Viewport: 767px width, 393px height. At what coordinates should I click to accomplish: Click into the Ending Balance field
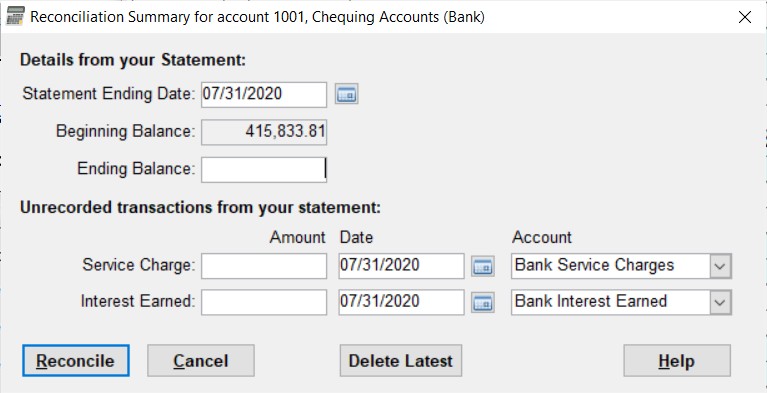(x=264, y=169)
